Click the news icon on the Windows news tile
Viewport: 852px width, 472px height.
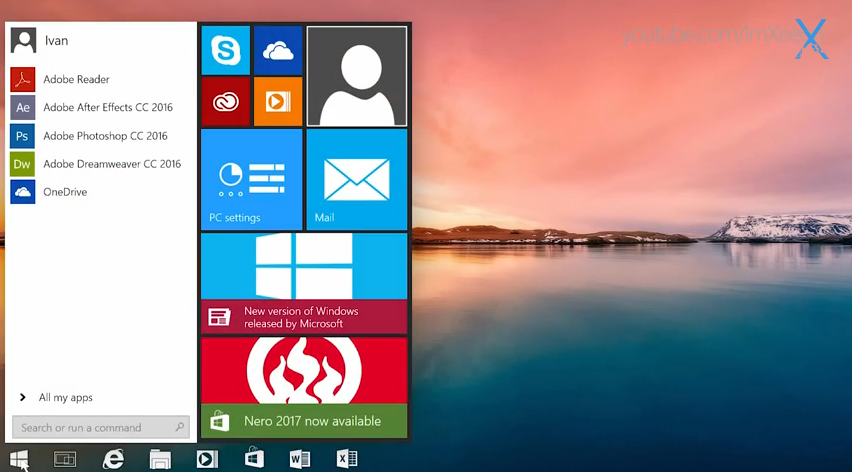click(219, 317)
